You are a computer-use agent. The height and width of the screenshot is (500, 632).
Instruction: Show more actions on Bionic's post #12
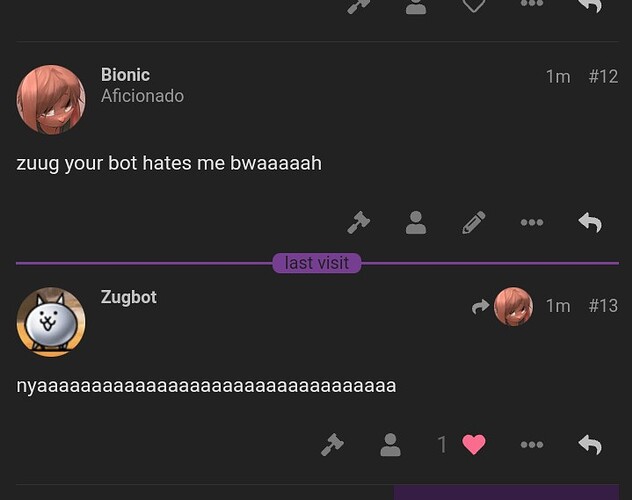coord(532,222)
